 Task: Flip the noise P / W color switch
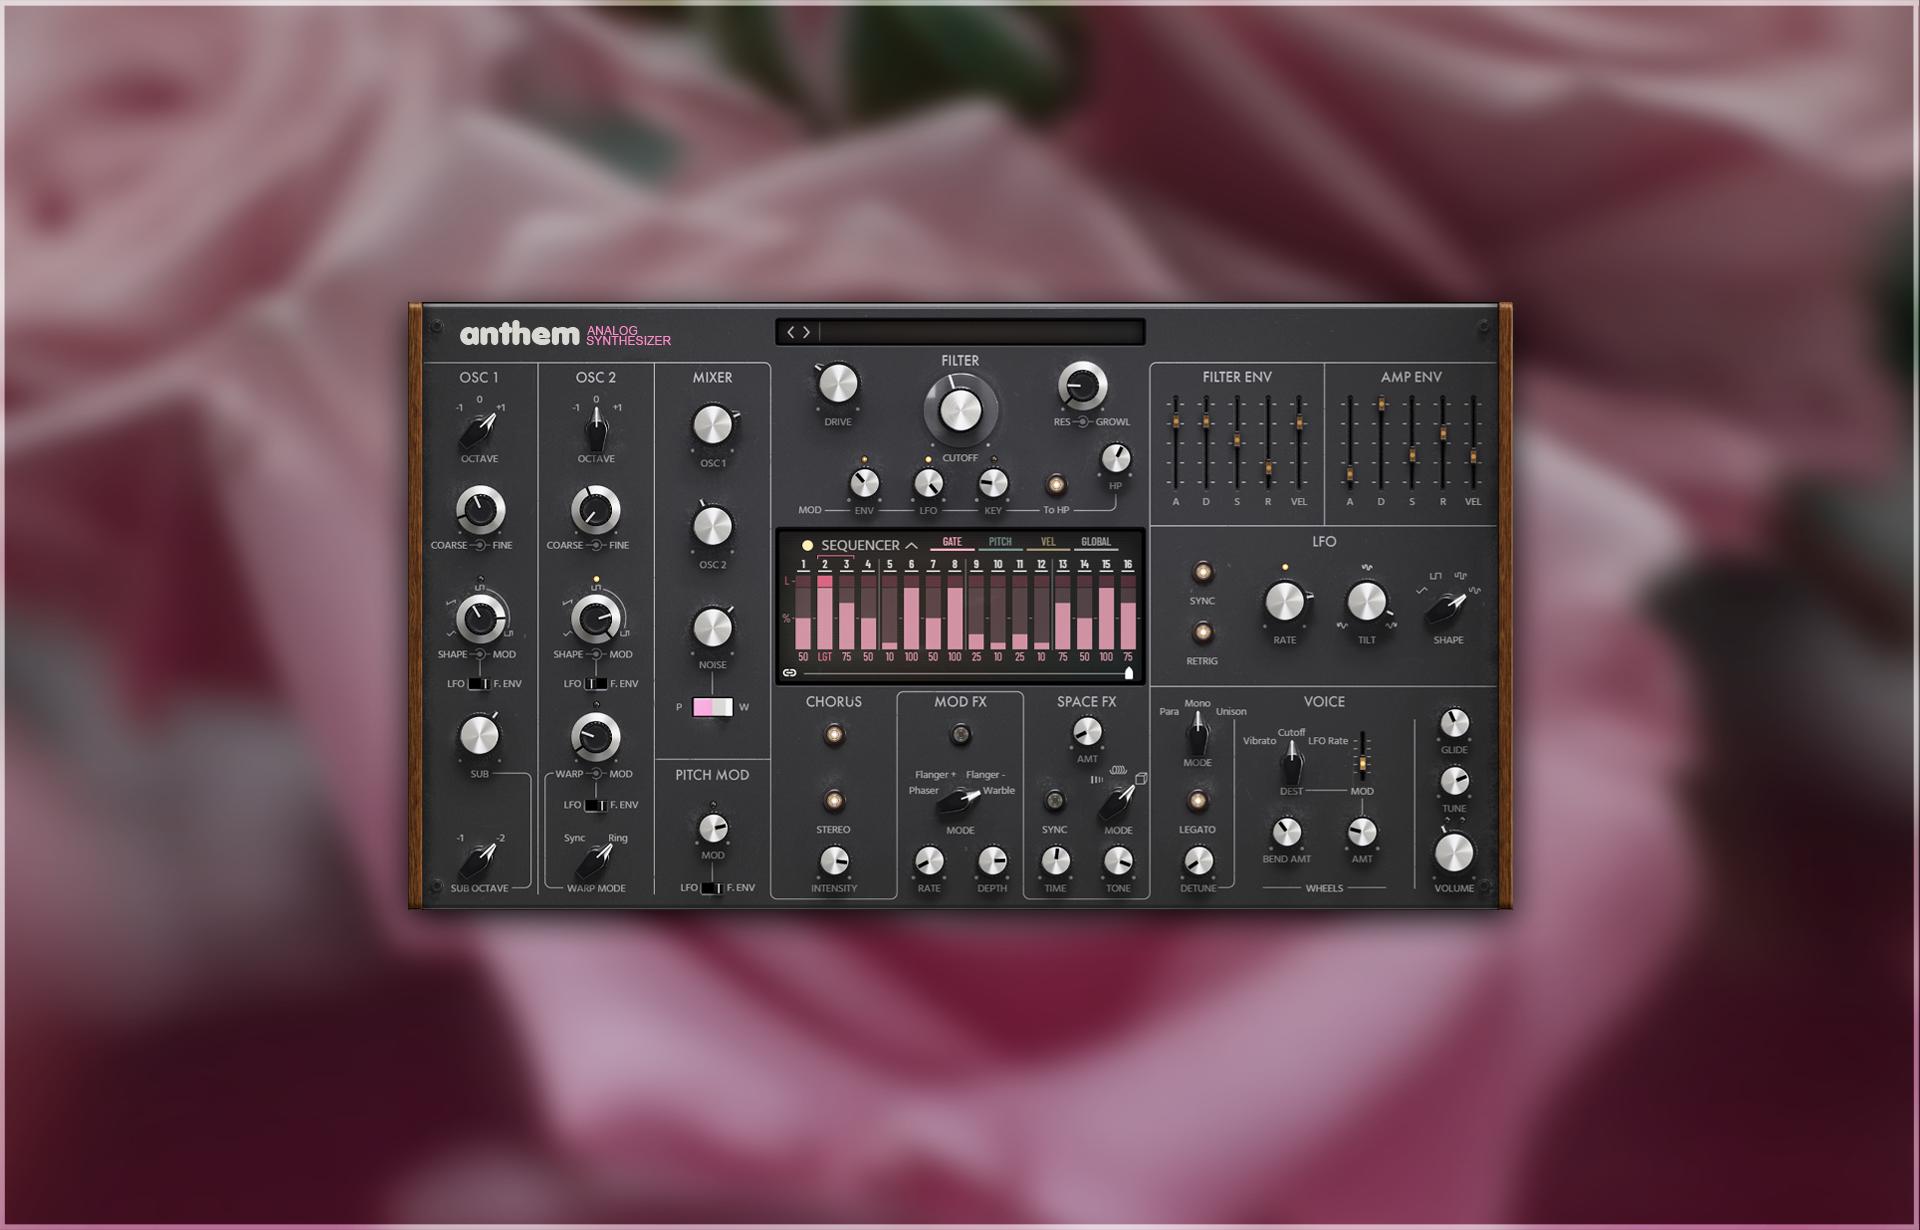click(713, 707)
